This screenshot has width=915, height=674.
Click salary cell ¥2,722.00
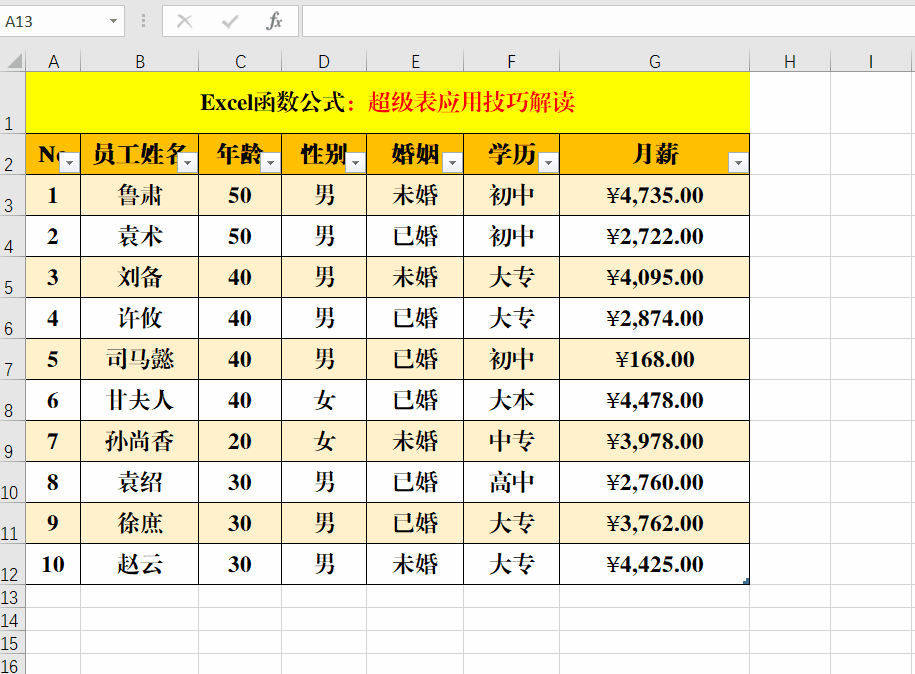point(655,236)
